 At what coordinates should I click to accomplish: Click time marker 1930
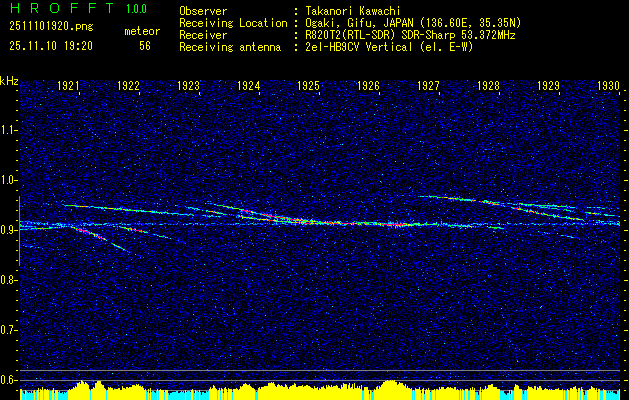click(x=608, y=85)
